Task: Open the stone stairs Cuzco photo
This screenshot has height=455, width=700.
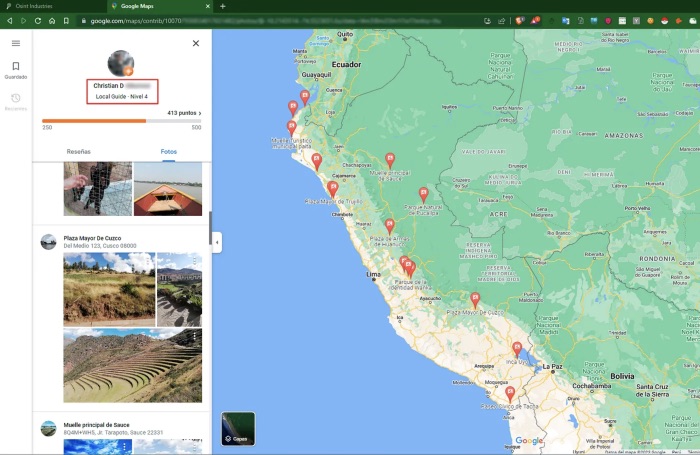Action: click(179, 289)
